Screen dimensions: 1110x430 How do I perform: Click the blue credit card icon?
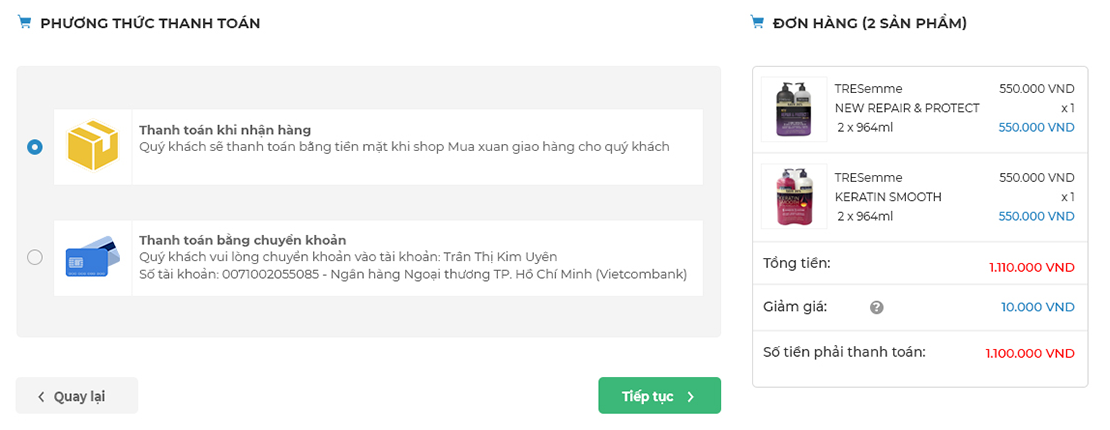coord(93,257)
